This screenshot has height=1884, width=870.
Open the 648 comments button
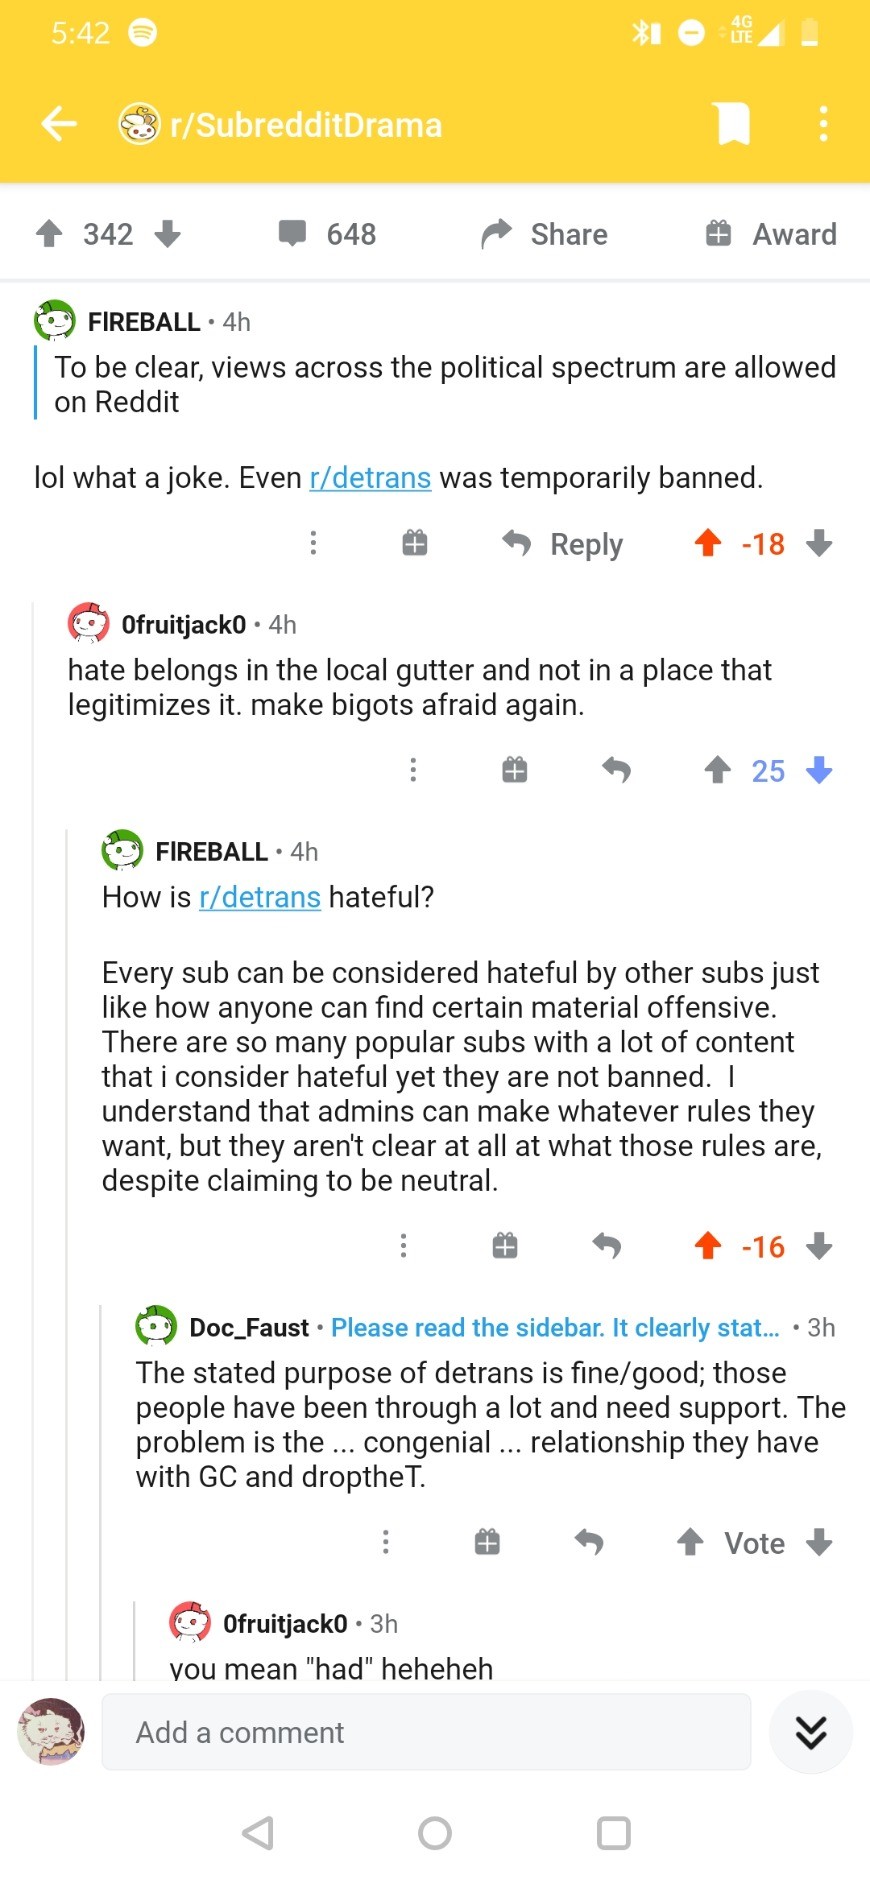[327, 234]
